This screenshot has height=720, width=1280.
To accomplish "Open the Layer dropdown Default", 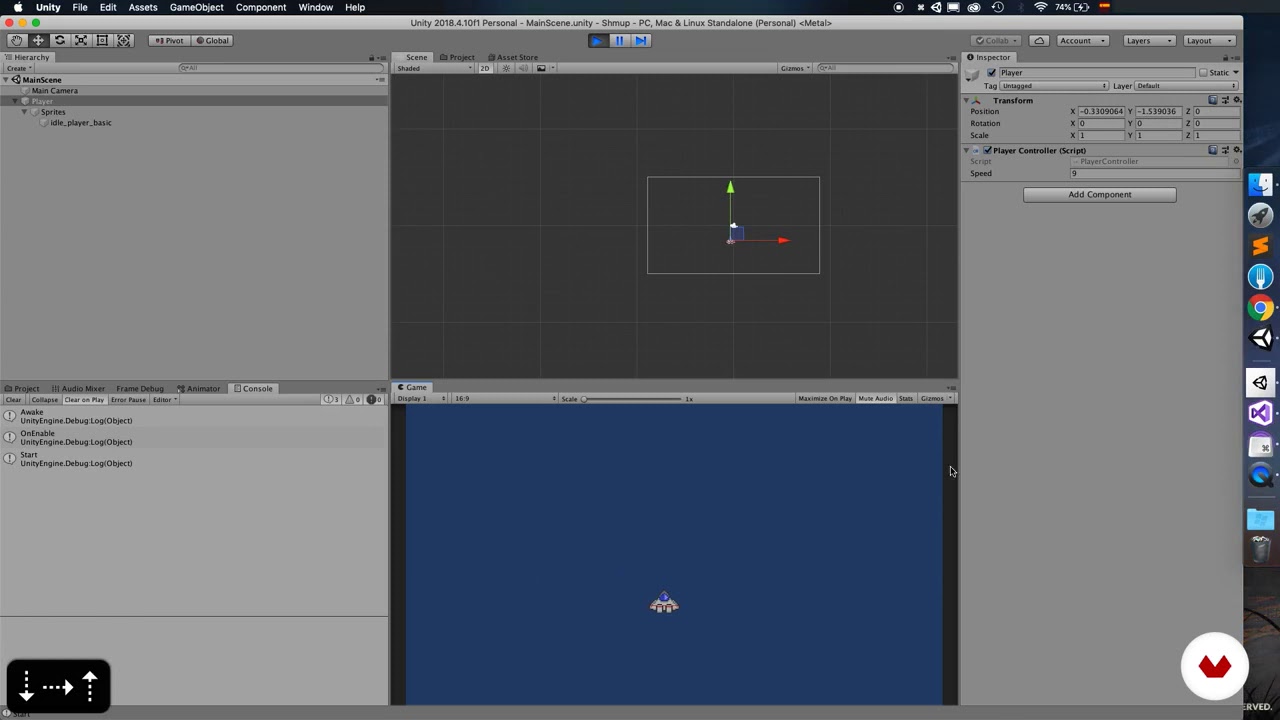I will pos(1187,86).
